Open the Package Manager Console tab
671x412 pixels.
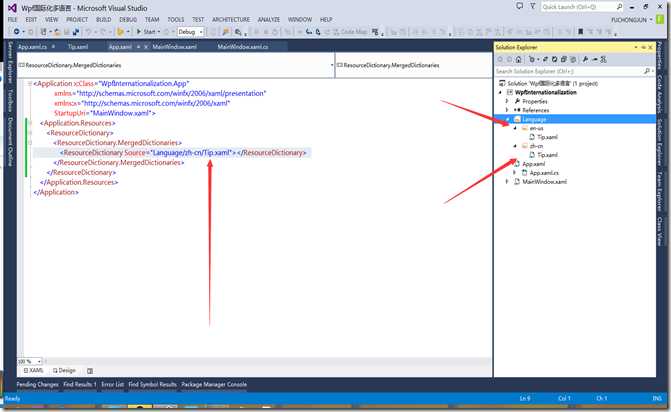coord(214,385)
